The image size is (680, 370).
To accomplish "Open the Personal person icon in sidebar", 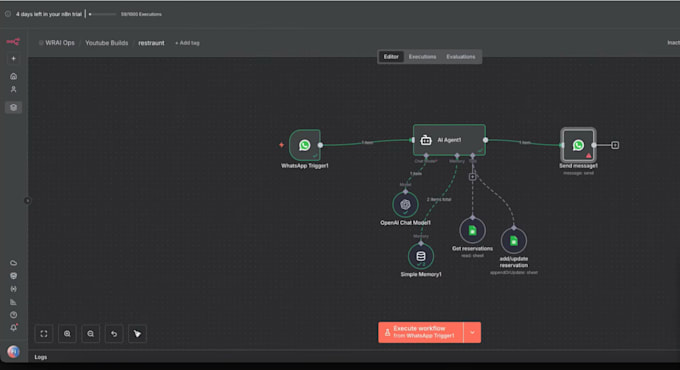I will tap(13, 89).
